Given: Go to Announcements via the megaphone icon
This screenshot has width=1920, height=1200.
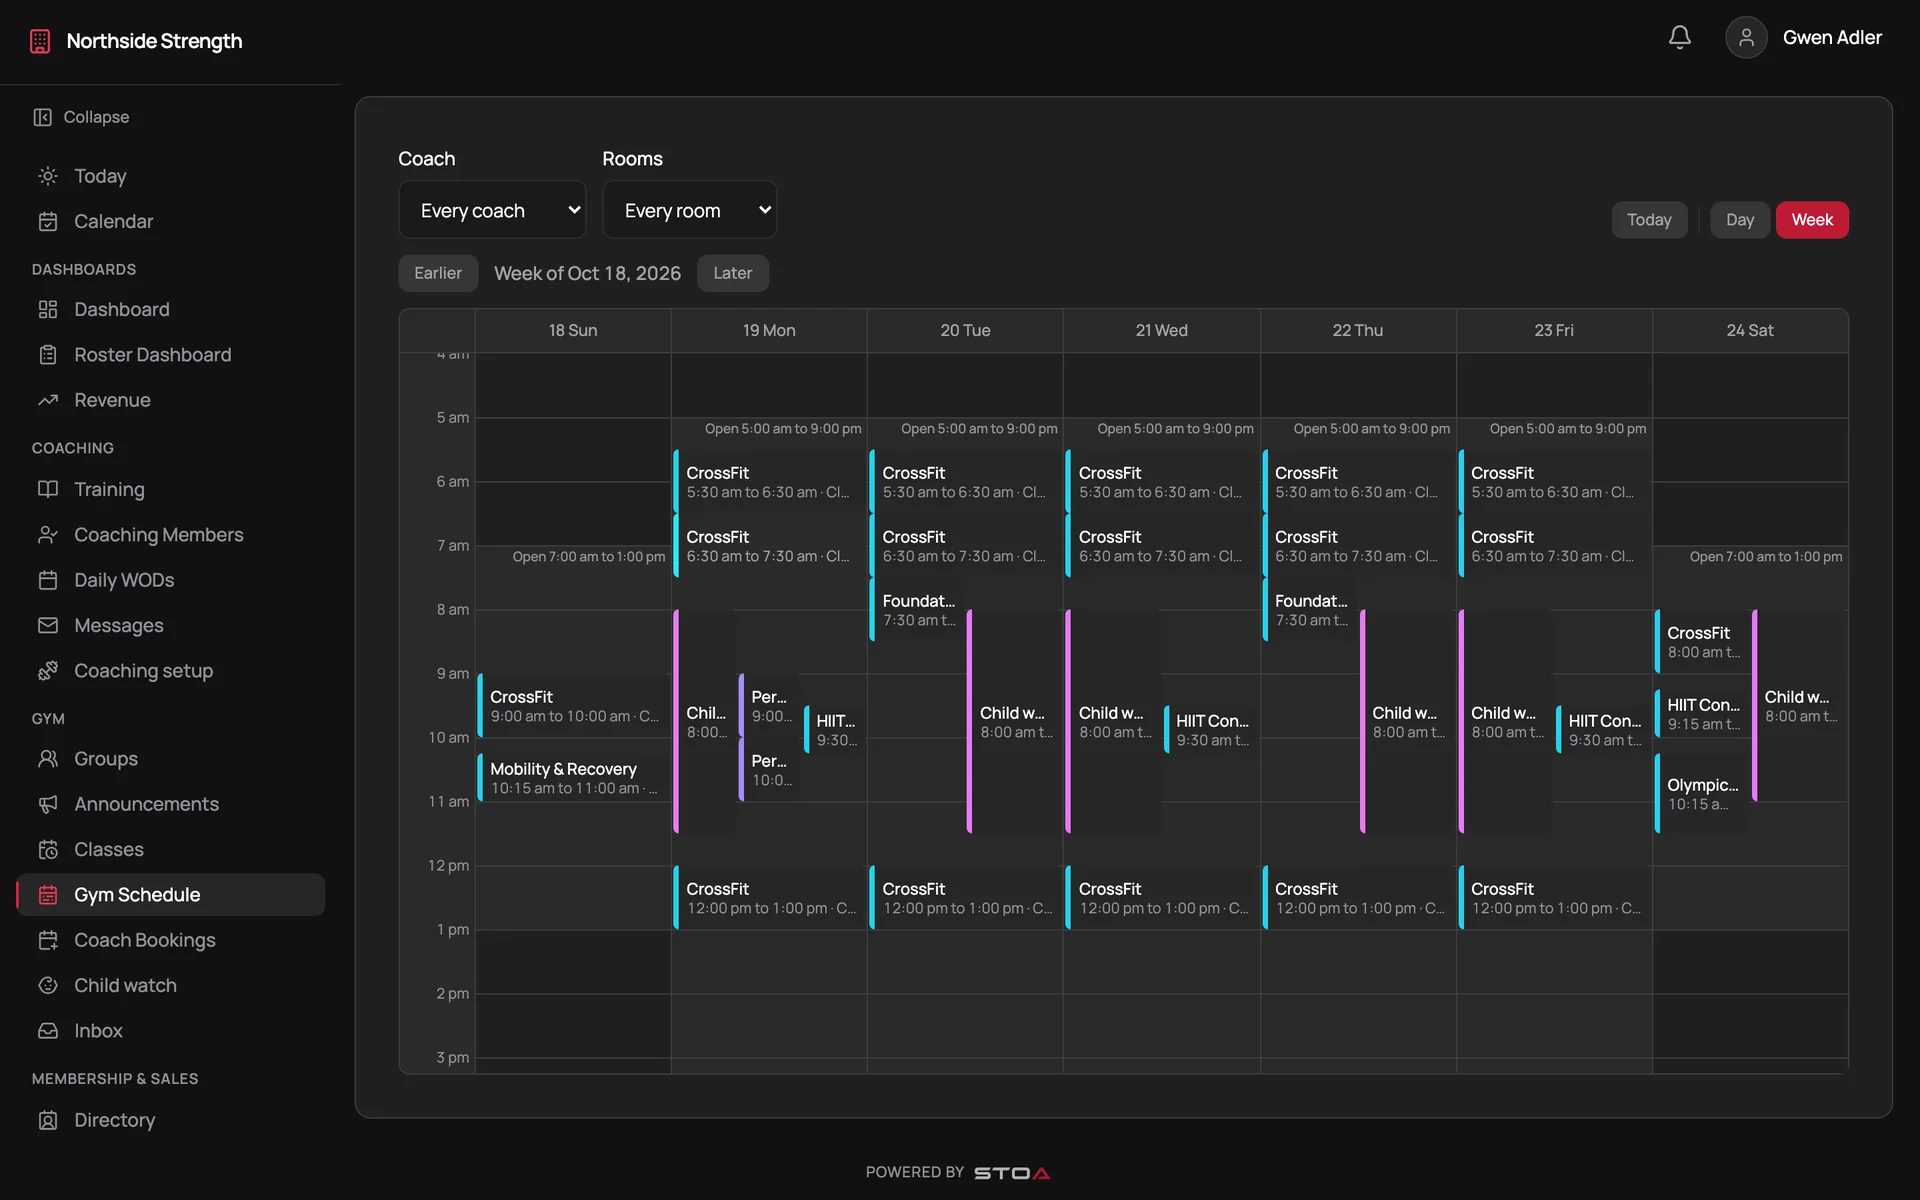Looking at the screenshot, I should click(x=48, y=804).
